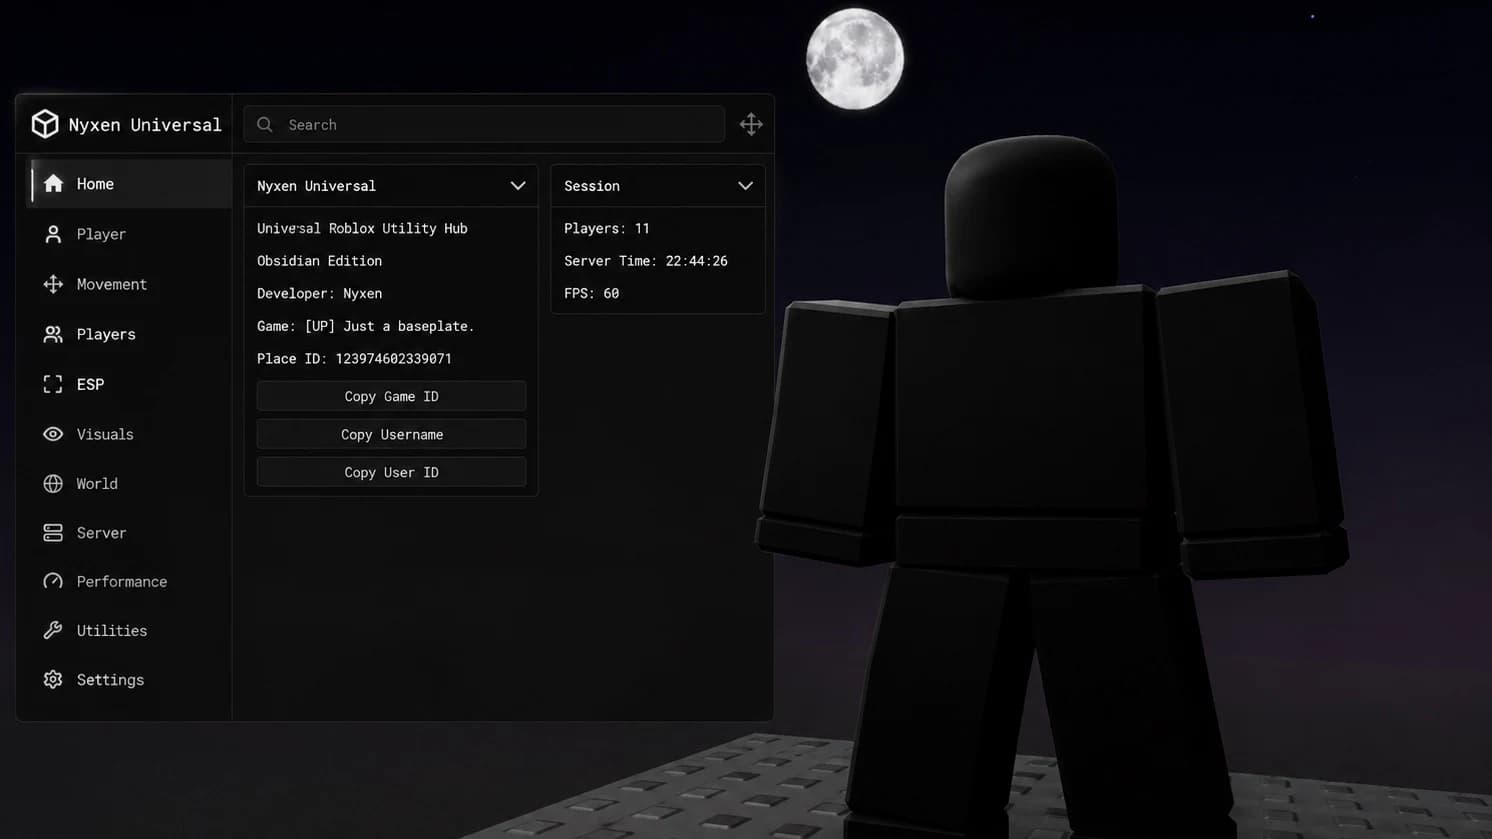Viewport: 1492px width, 839px height.
Task: Click the magnifier icon in search bar
Action: click(265, 125)
